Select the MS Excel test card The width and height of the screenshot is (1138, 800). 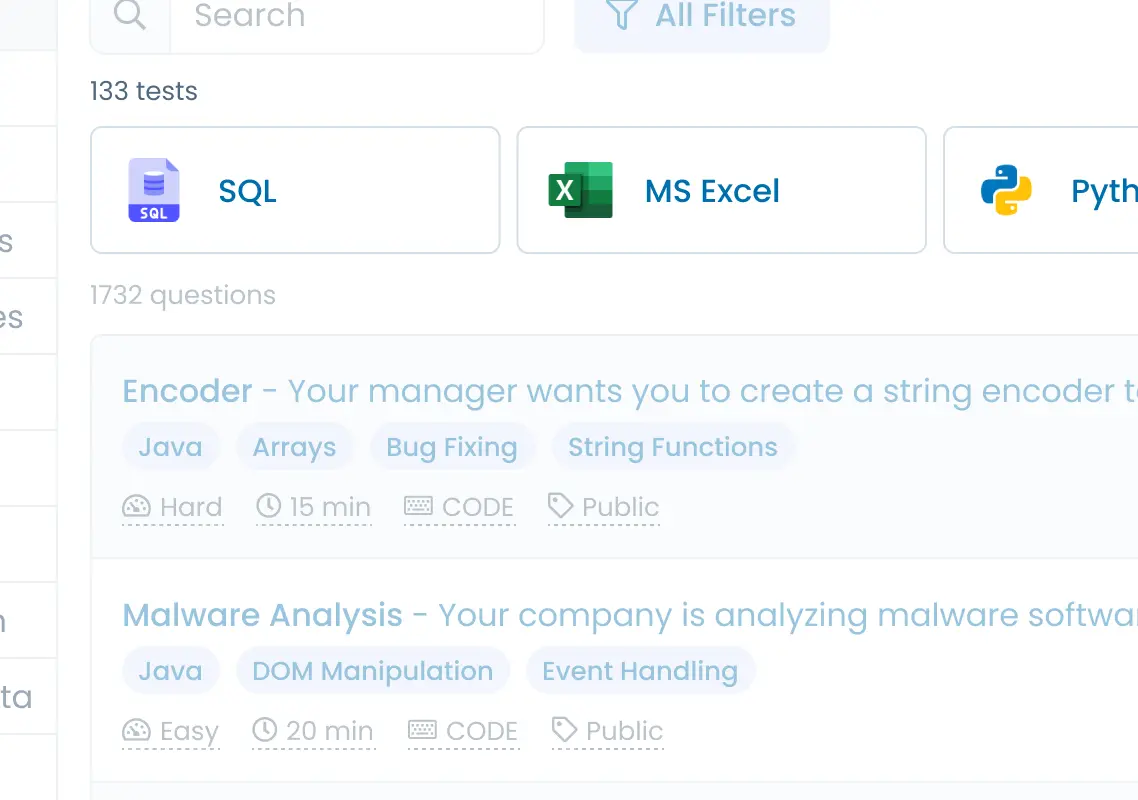(721, 190)
